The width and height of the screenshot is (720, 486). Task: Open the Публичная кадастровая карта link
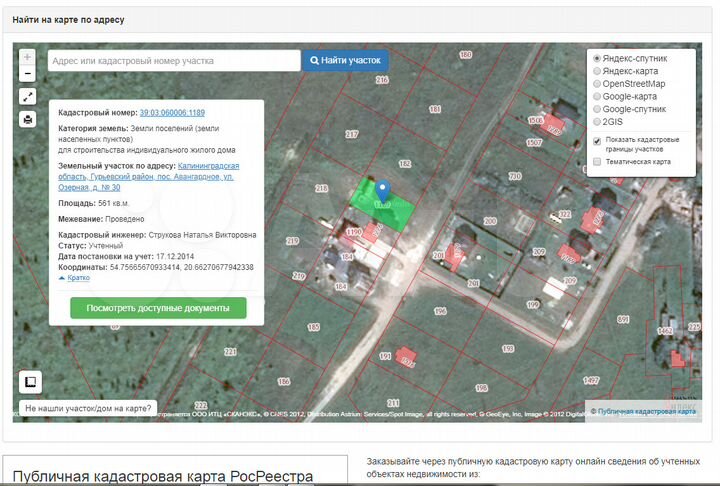tap(646, 411)
